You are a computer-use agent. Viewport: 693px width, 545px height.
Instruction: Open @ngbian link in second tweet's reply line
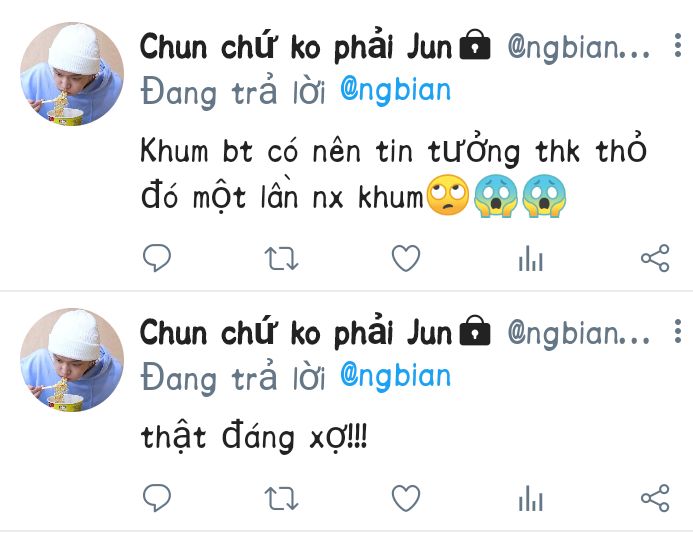tap(395, 377)
